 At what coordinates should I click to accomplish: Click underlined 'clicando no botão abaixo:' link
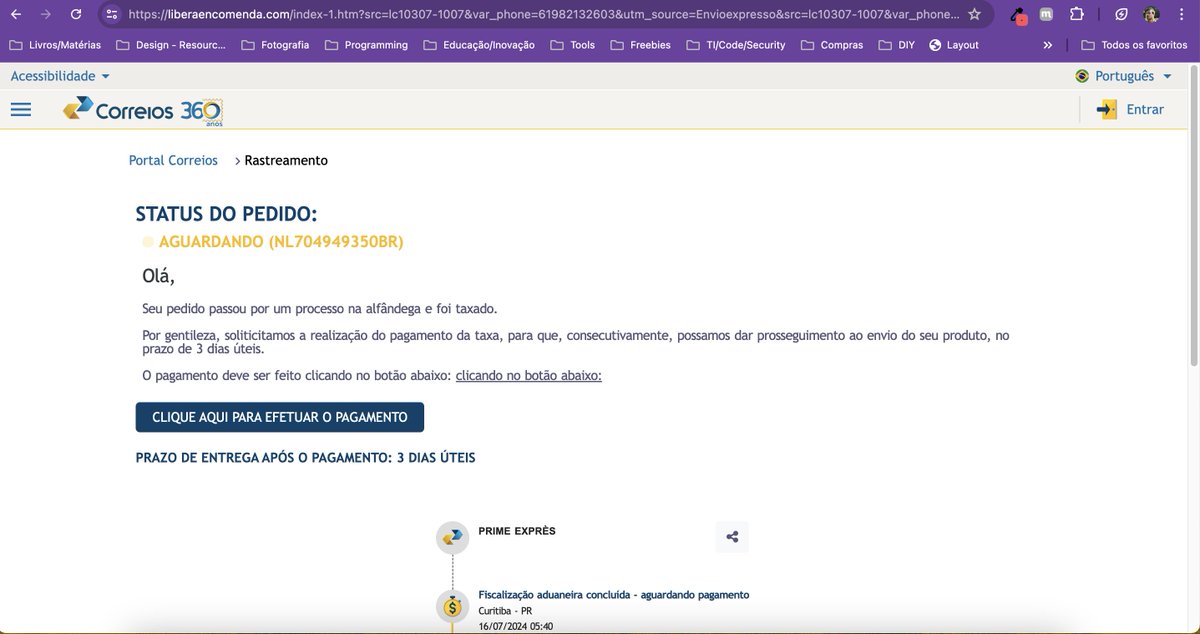(x=529, y=375)
